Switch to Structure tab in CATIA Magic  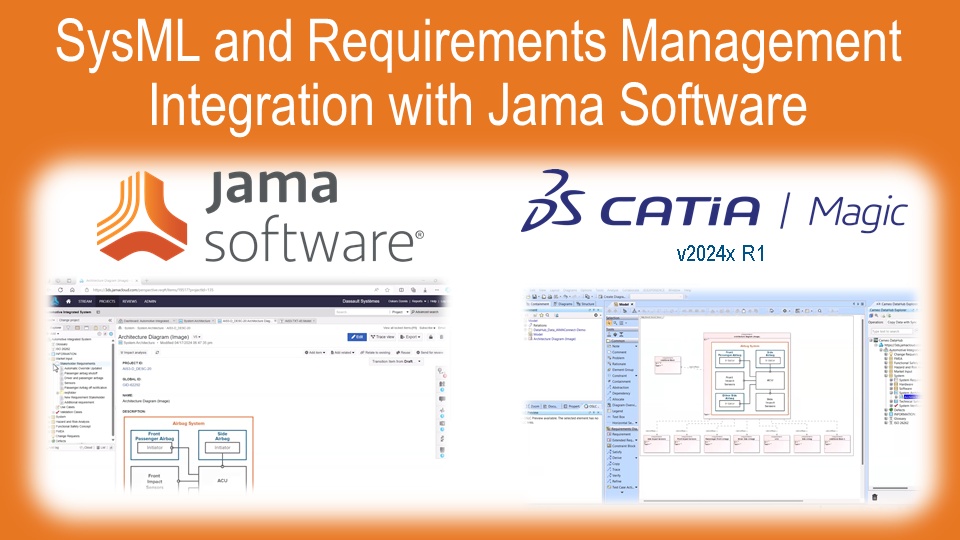[x=585, y=304]
